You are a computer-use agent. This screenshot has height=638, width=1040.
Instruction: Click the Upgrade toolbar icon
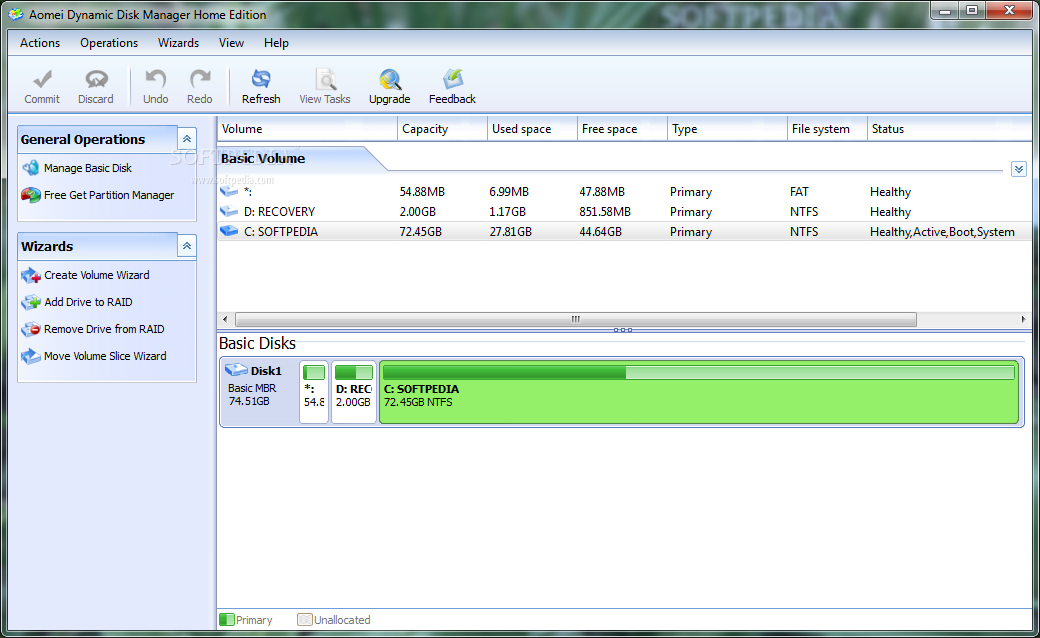click(389, 80)
